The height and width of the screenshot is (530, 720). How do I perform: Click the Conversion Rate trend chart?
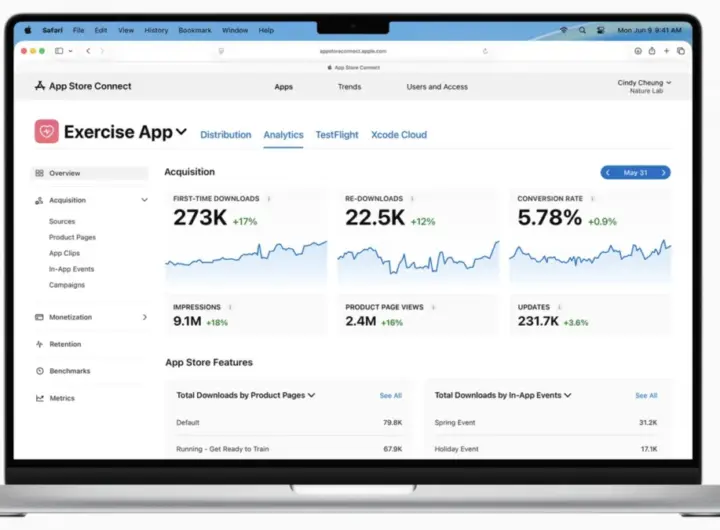click(591, 260)
